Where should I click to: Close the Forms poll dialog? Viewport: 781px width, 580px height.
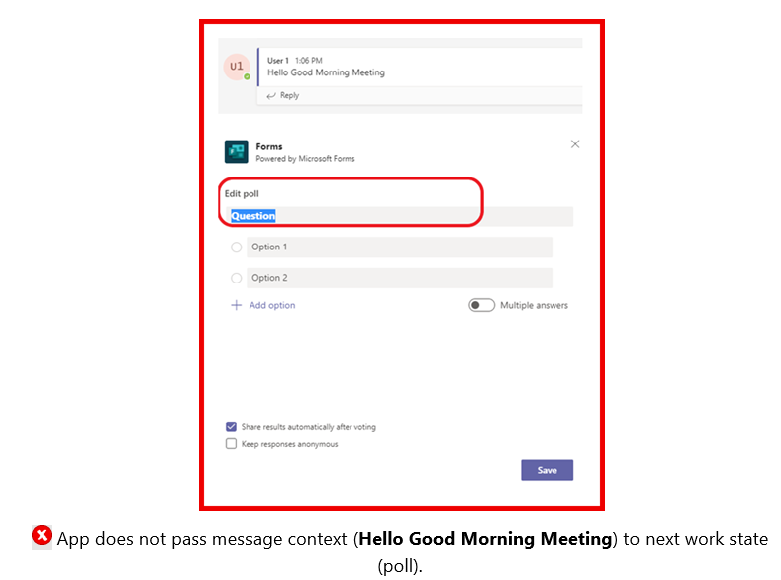click(575, 144)
